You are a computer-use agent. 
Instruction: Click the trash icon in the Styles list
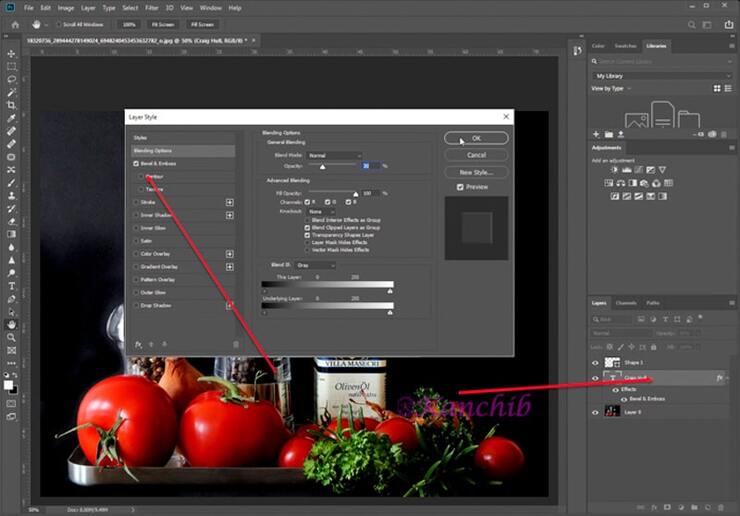tap(236, 344)
